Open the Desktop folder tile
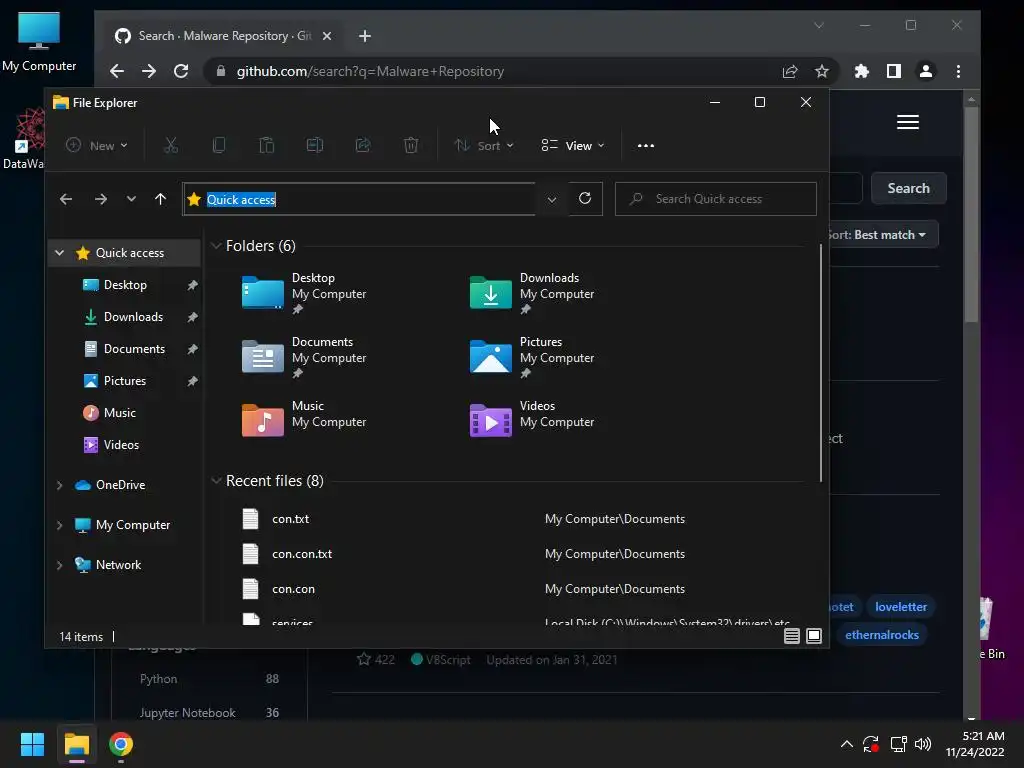 (x=304, y=293)
